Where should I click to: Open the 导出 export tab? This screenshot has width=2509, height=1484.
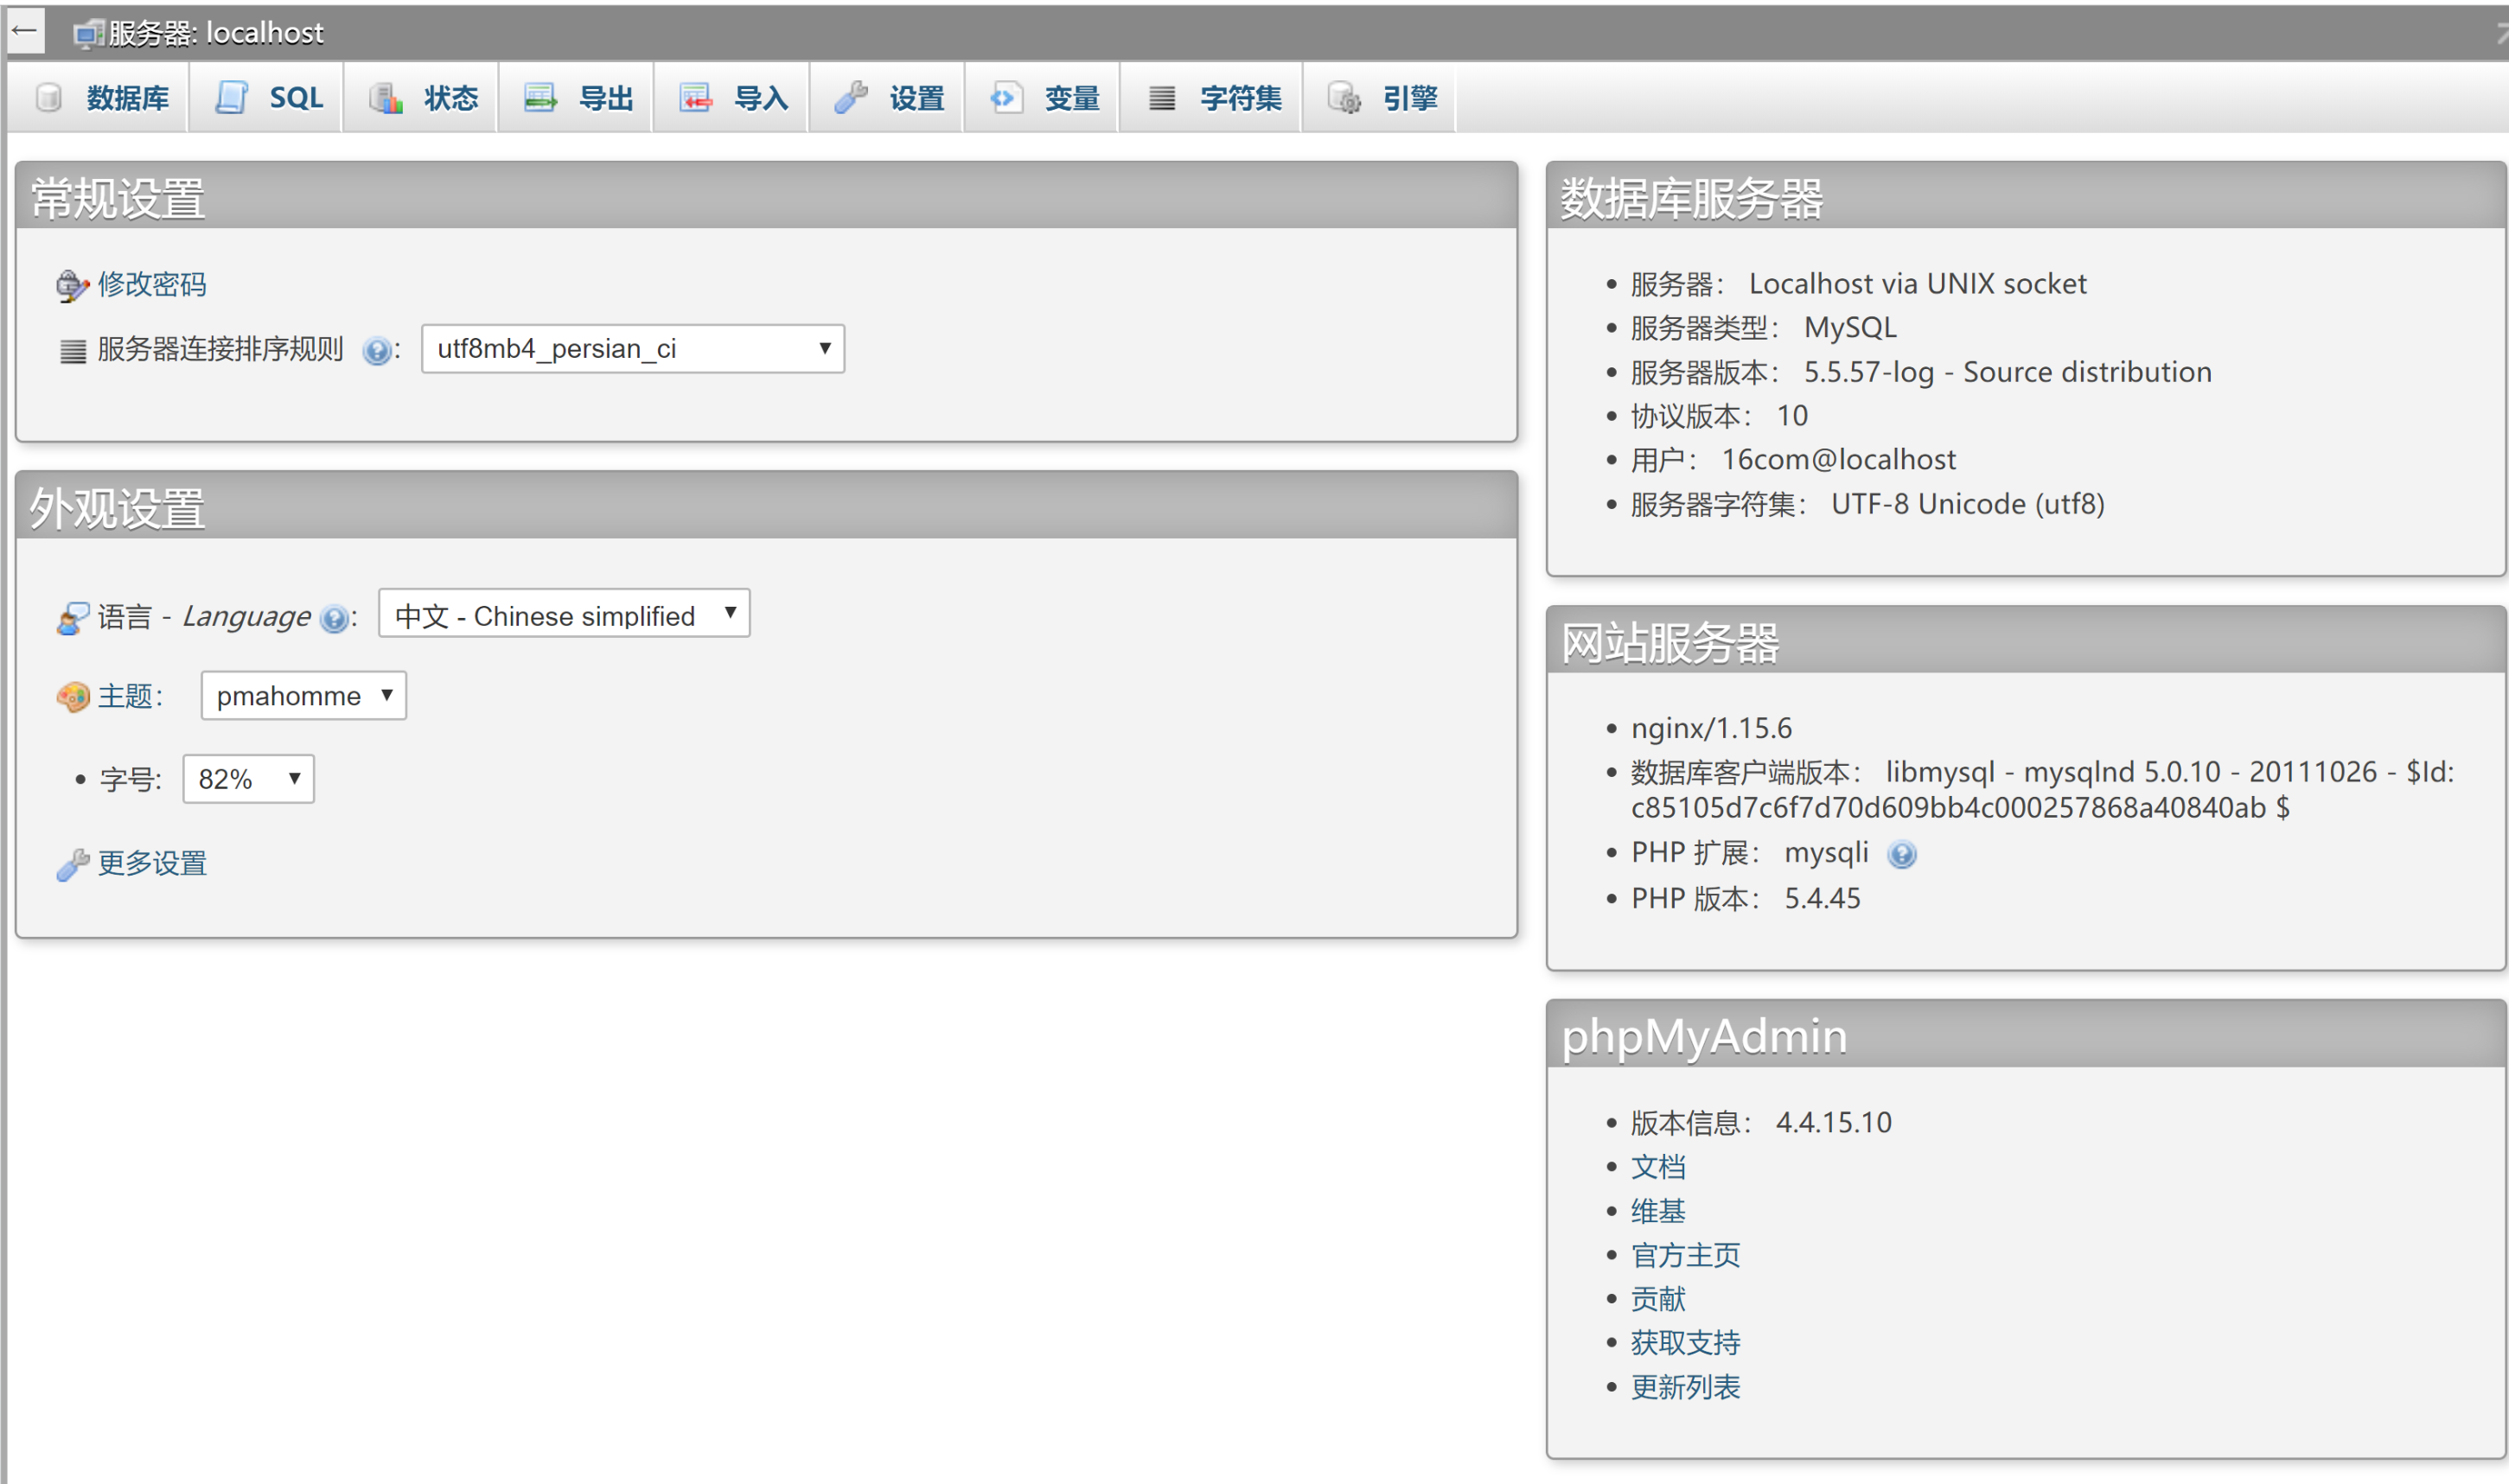577,98
